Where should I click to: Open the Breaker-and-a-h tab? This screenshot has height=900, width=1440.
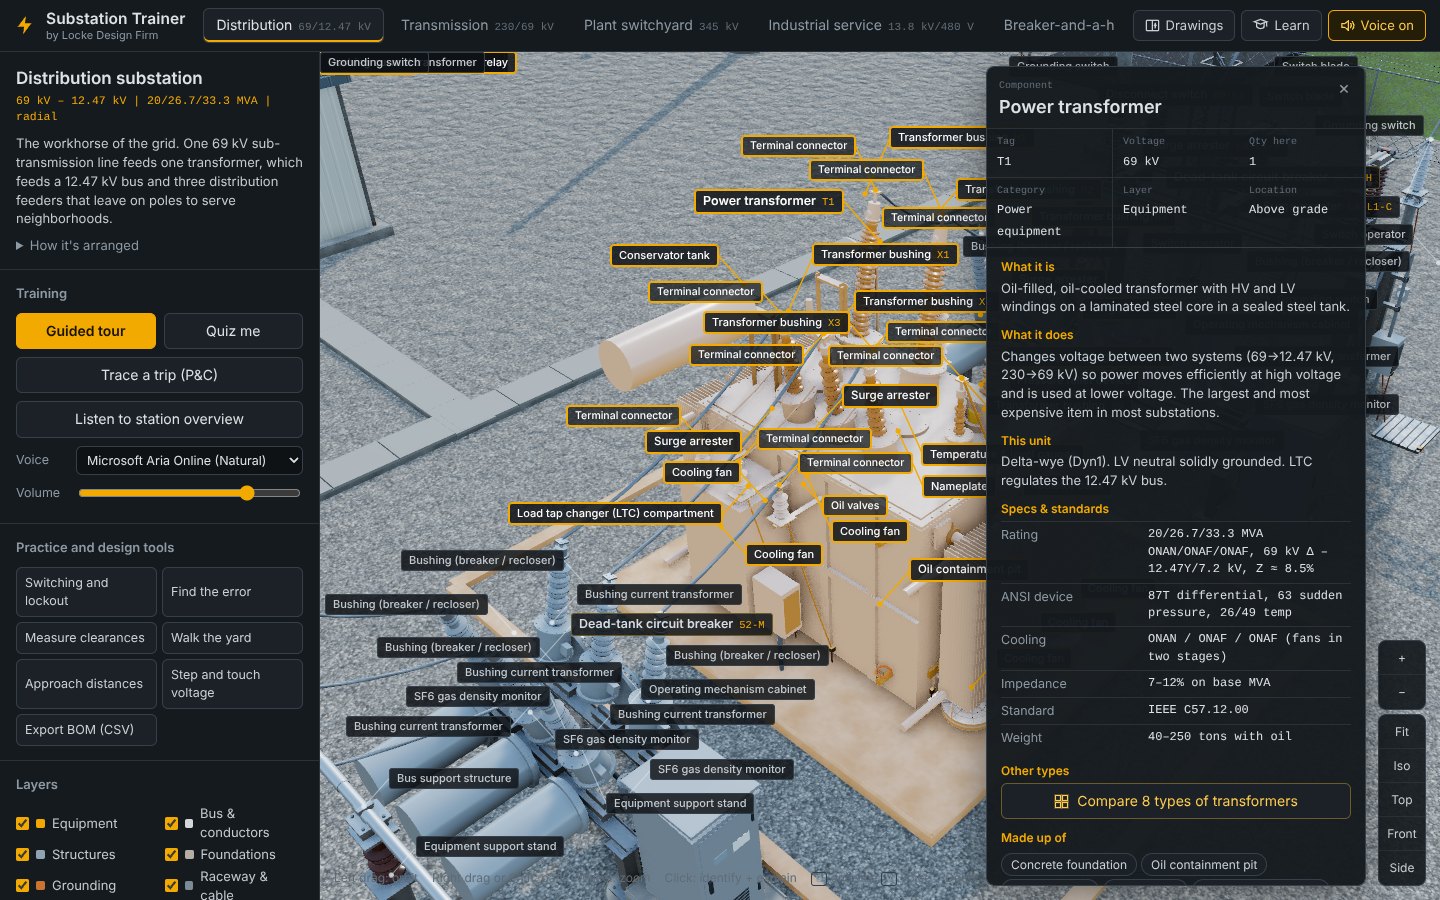[1059, 25]
